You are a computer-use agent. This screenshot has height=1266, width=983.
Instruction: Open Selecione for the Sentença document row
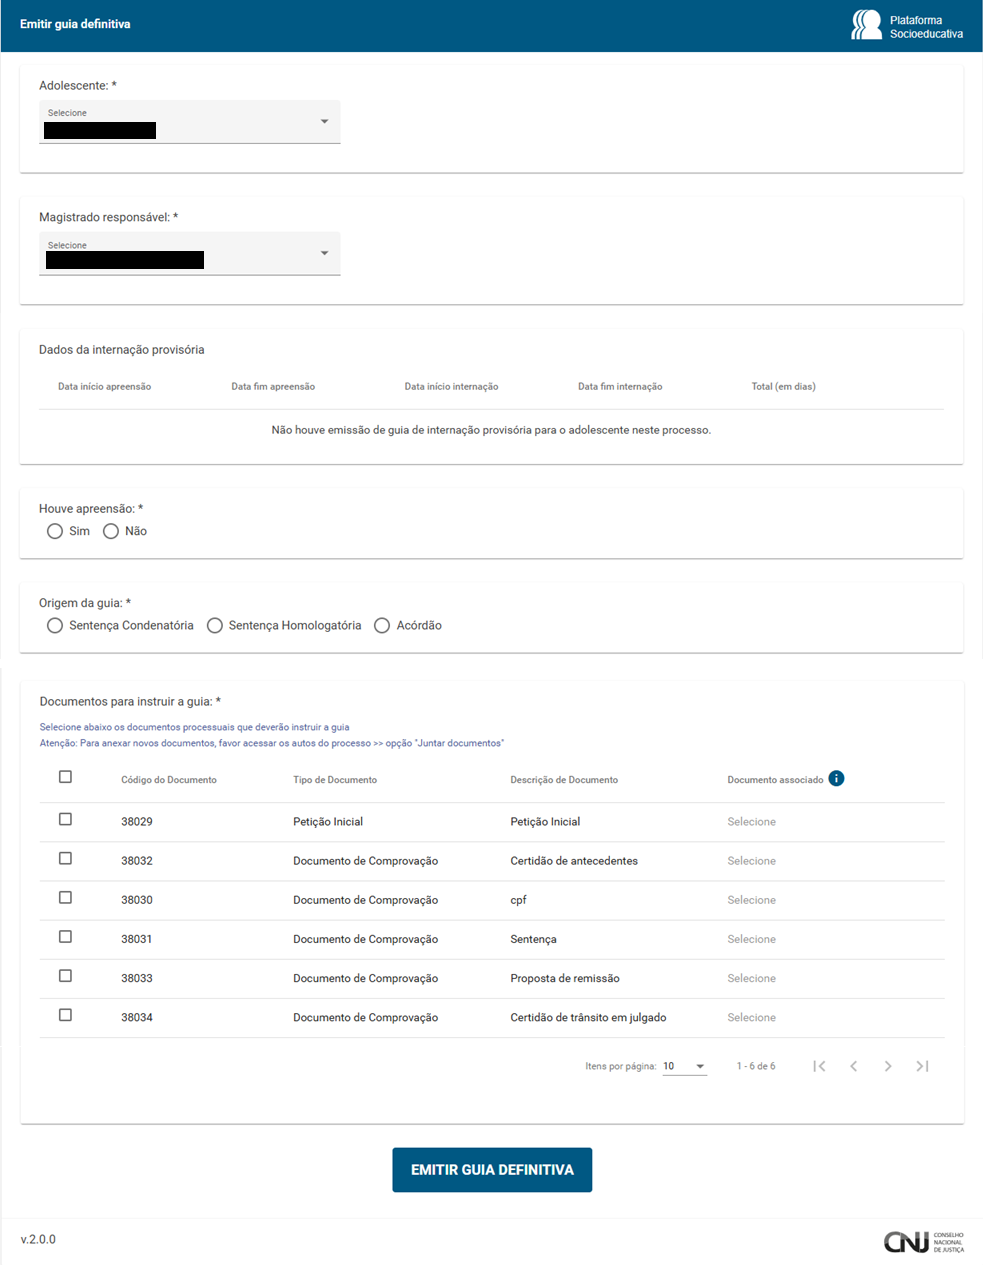751,939
